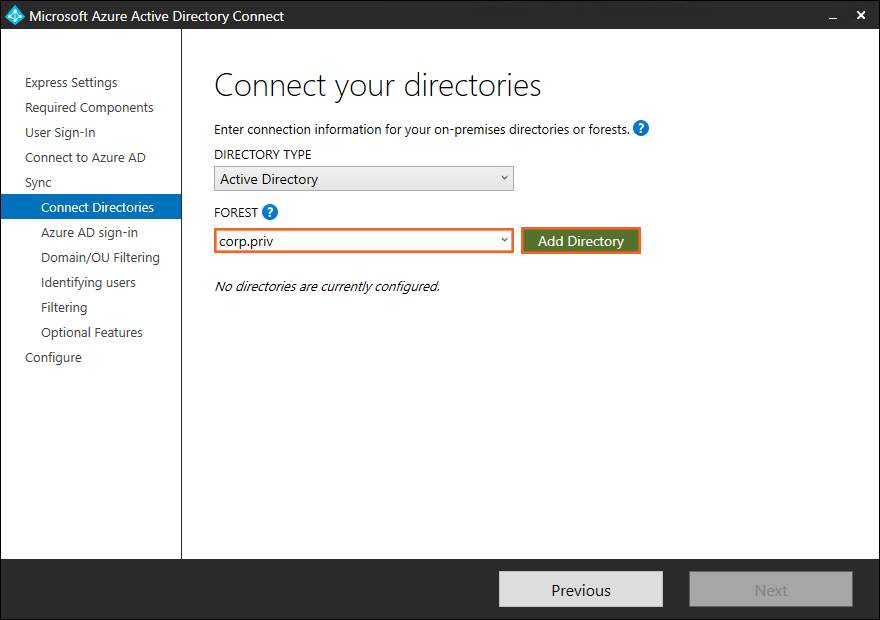Open the Azure AD sign-in step

[89, 233]
